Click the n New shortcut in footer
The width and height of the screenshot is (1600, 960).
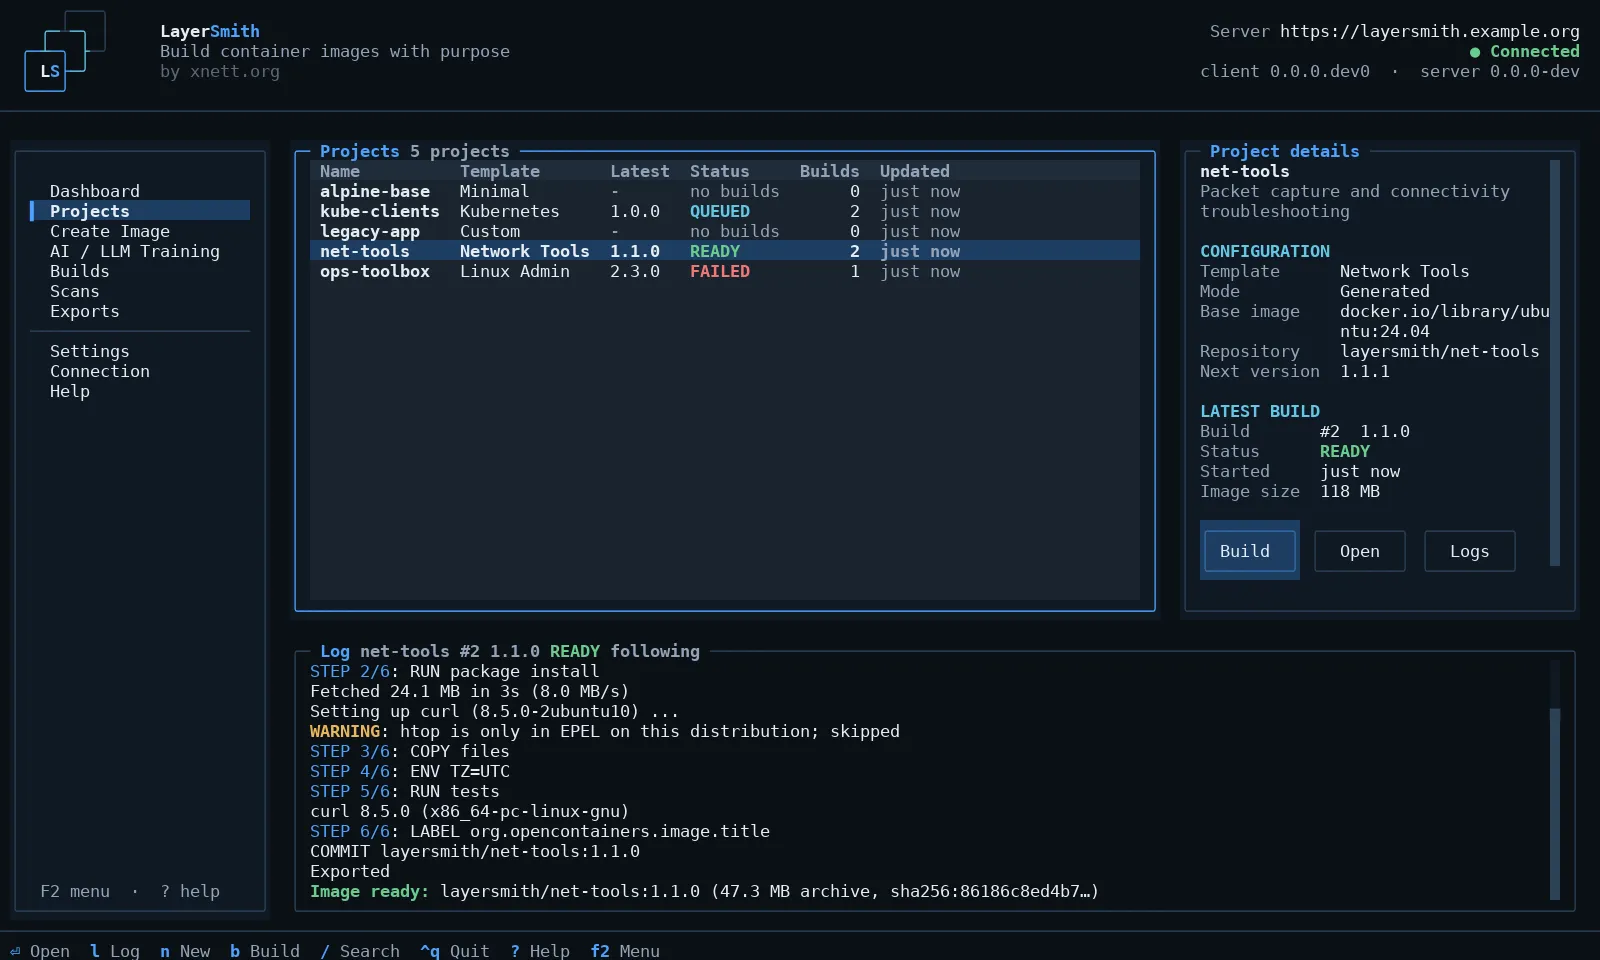[x=185, y=951]
